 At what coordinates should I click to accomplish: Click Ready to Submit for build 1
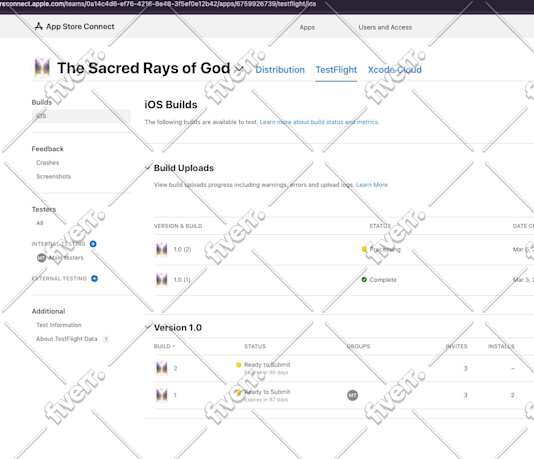point(267,392)
